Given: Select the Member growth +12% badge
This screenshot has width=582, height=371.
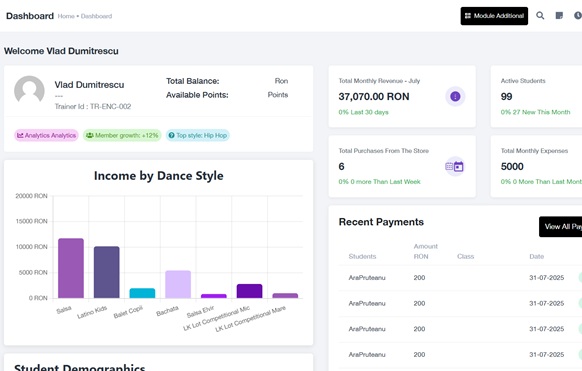Looking at the screenshot, I should point(122,135).
